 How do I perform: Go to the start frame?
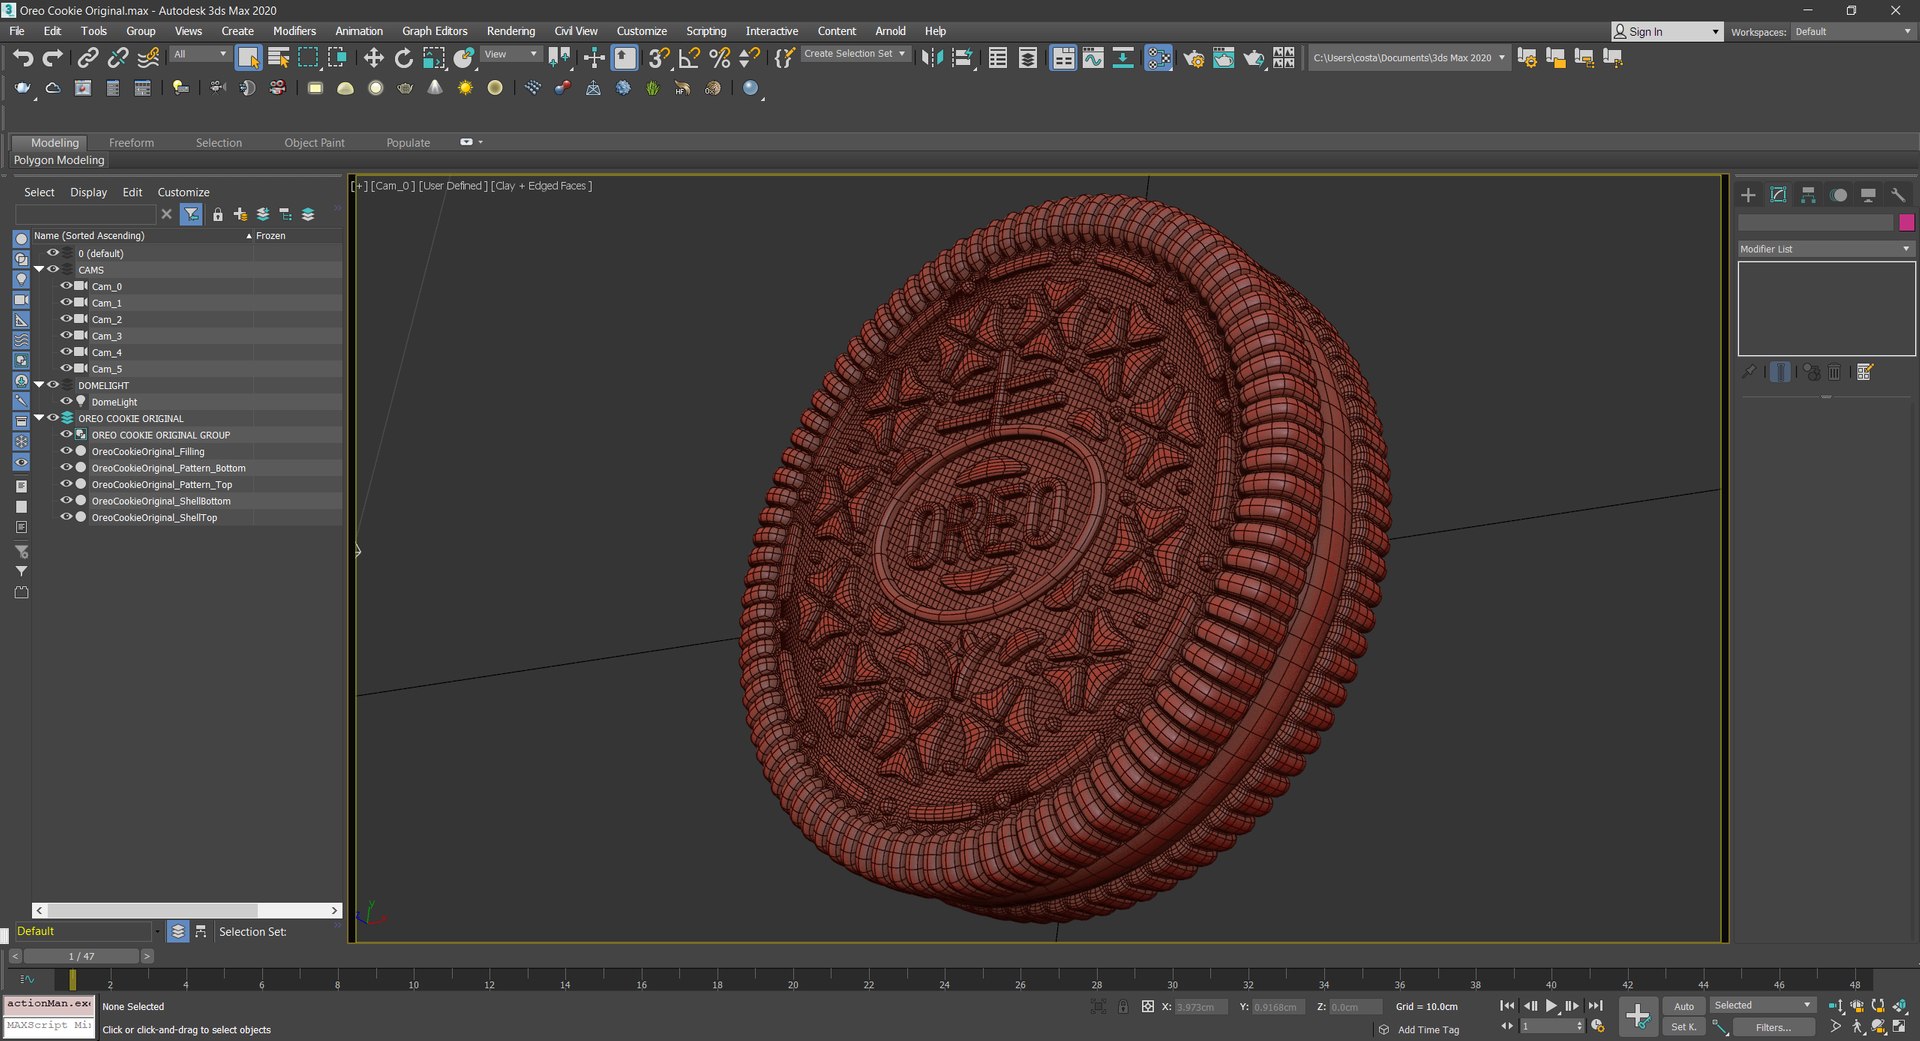(1507, 1006)
